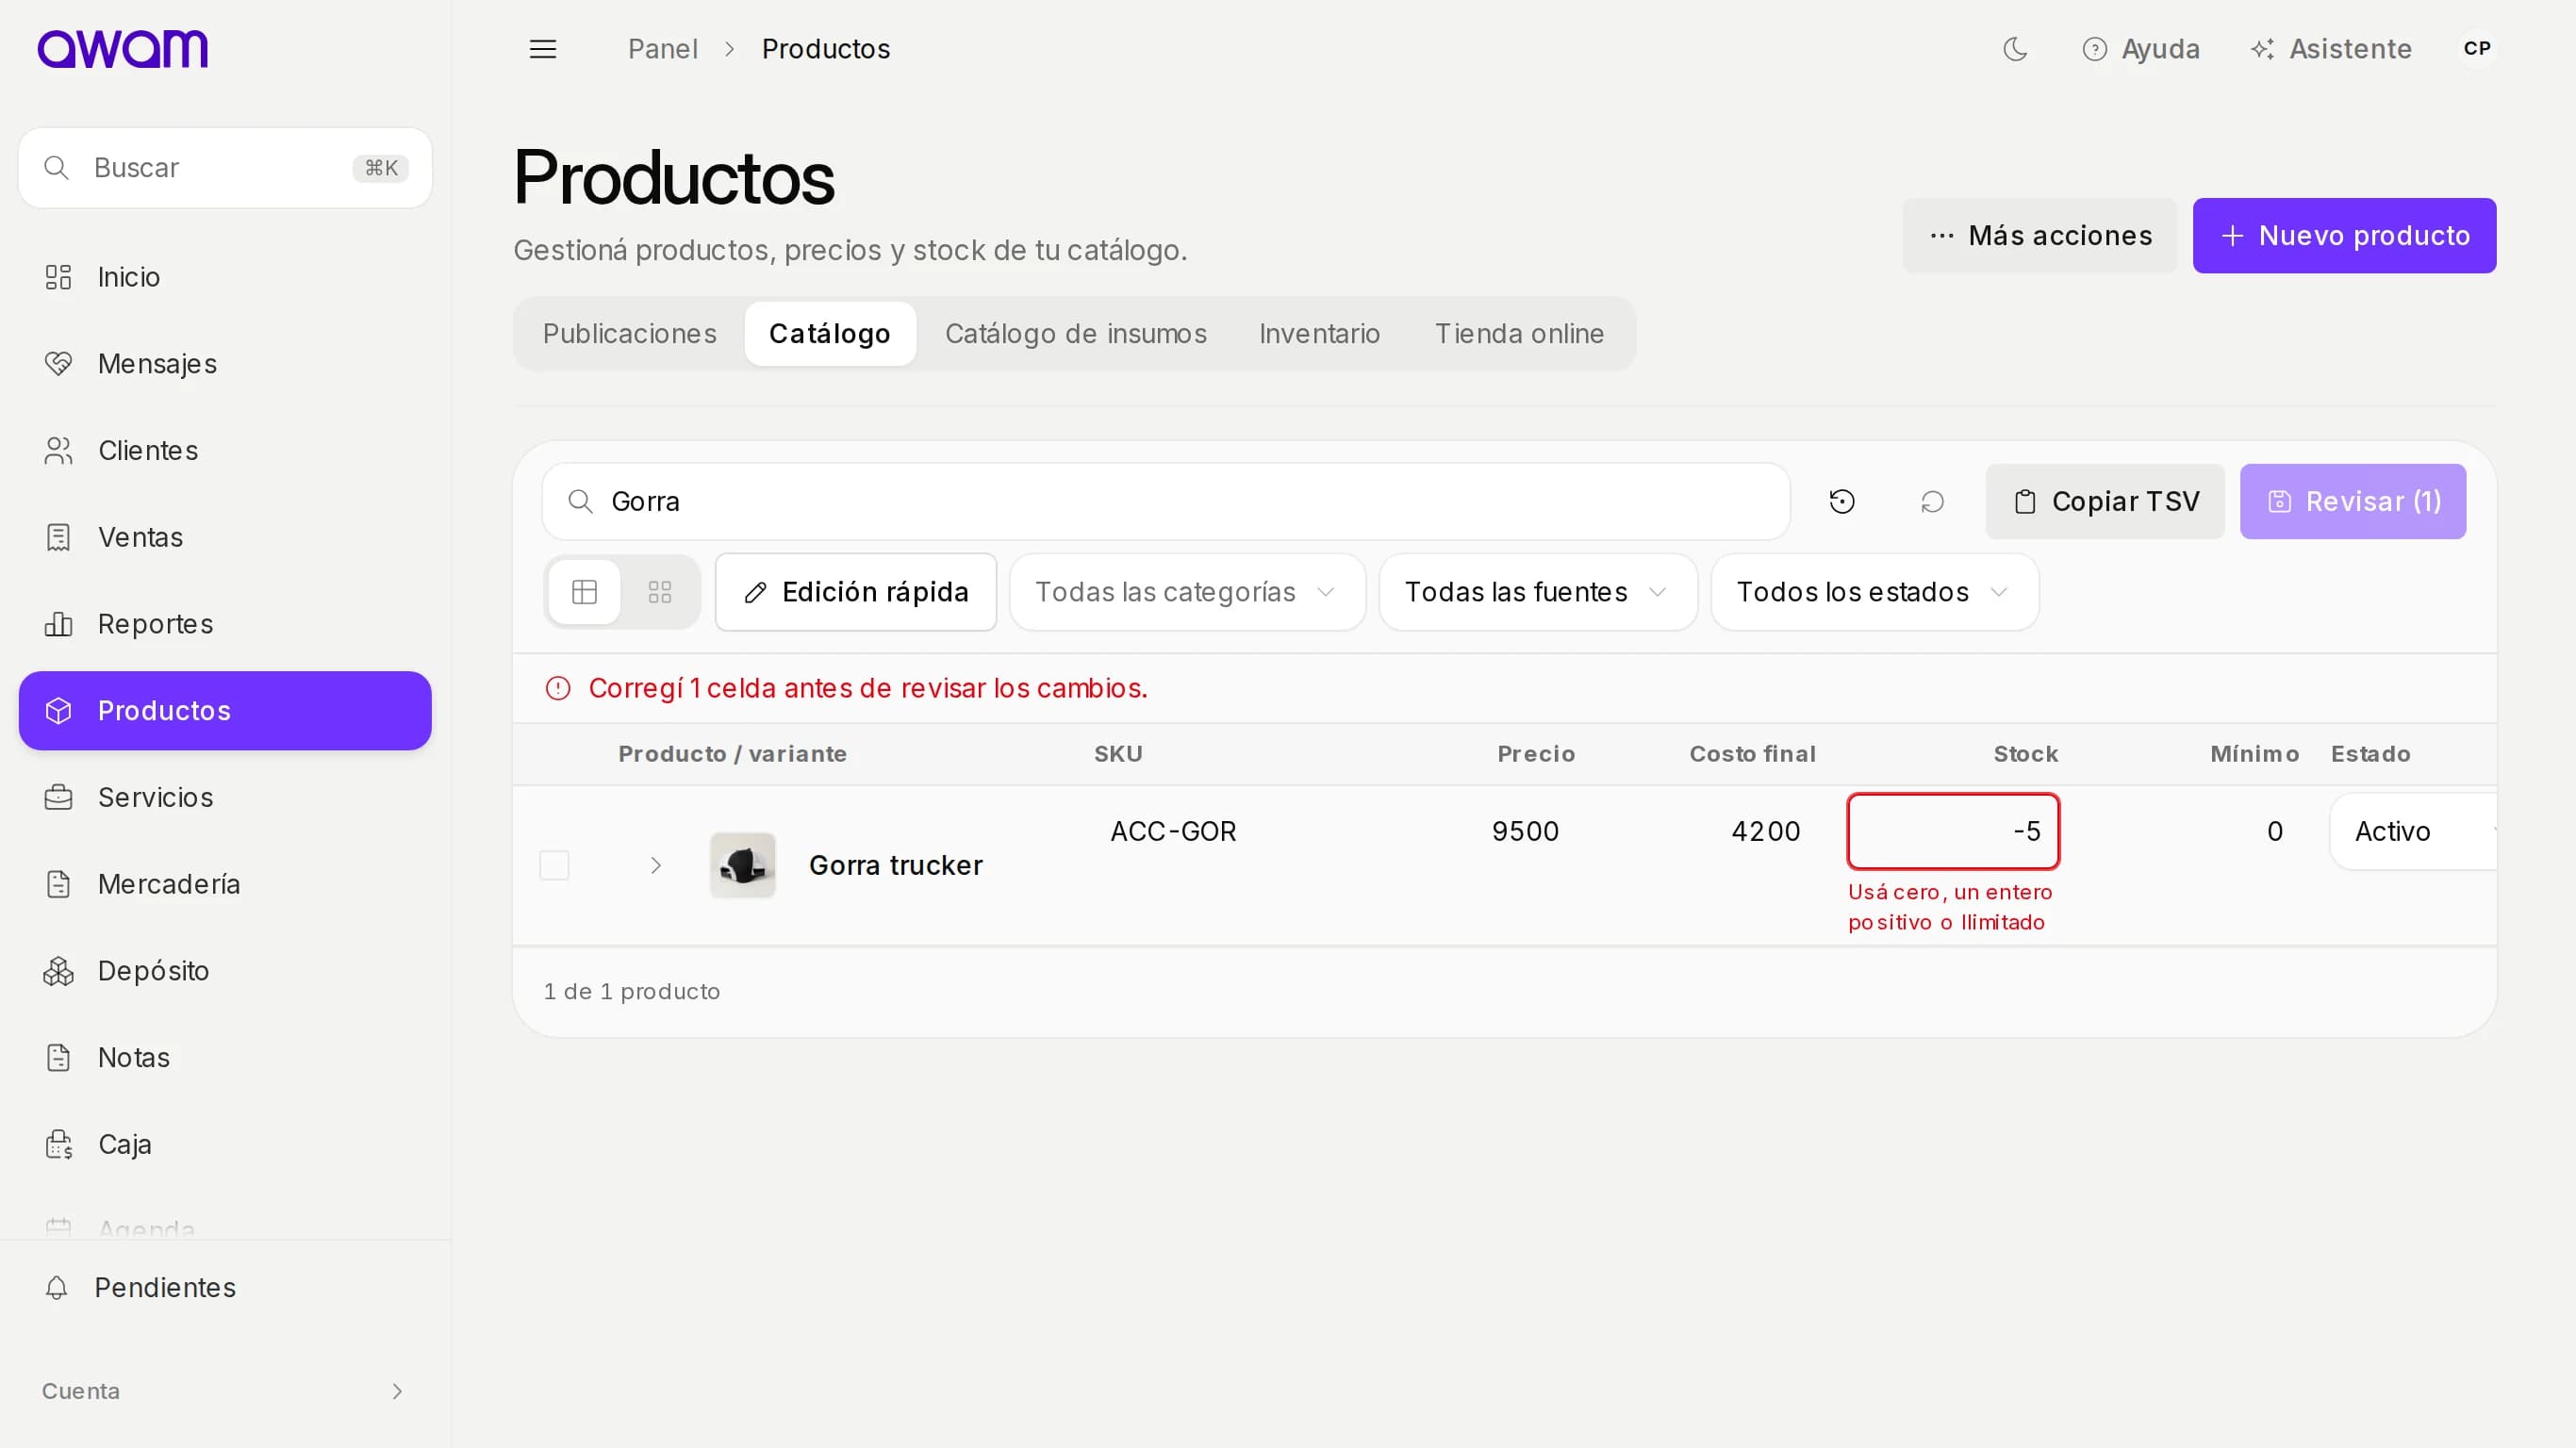Open Mercadería in sidebar
Viewport: 2576px width, 1448px height.
[225, 884]
